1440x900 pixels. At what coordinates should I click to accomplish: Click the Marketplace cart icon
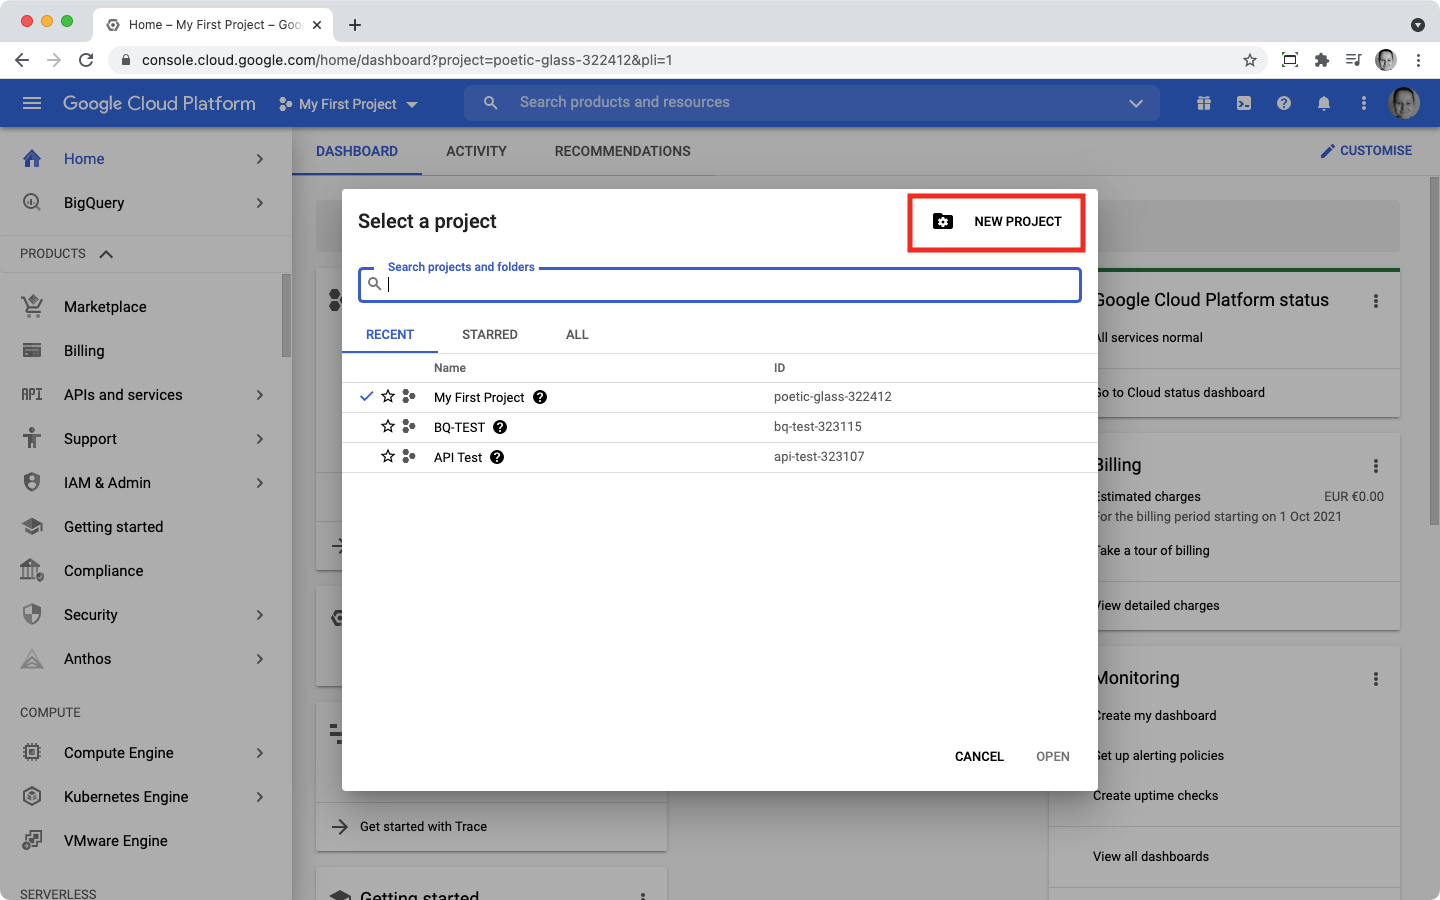coord(32,306)
